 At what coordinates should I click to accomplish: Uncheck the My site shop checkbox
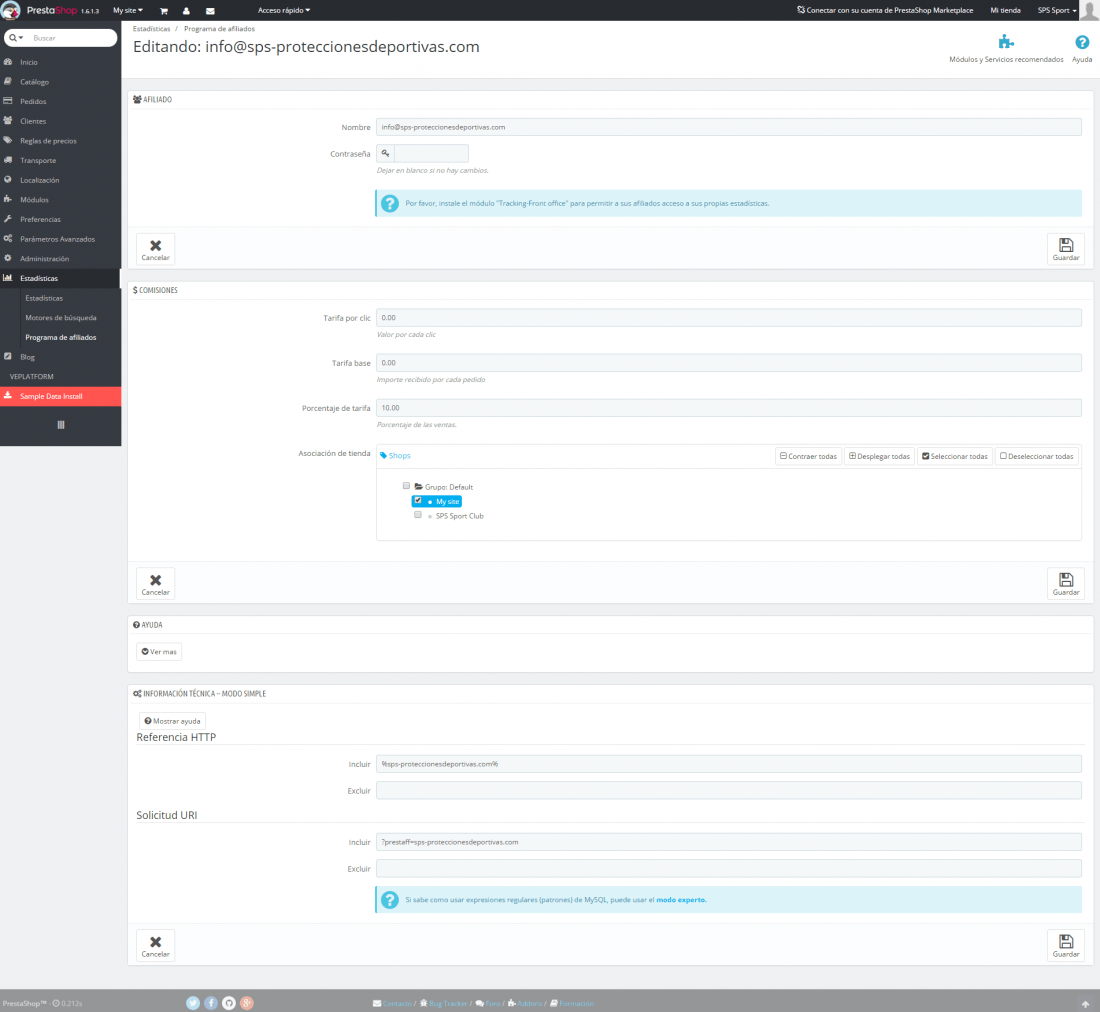[418, 501]
